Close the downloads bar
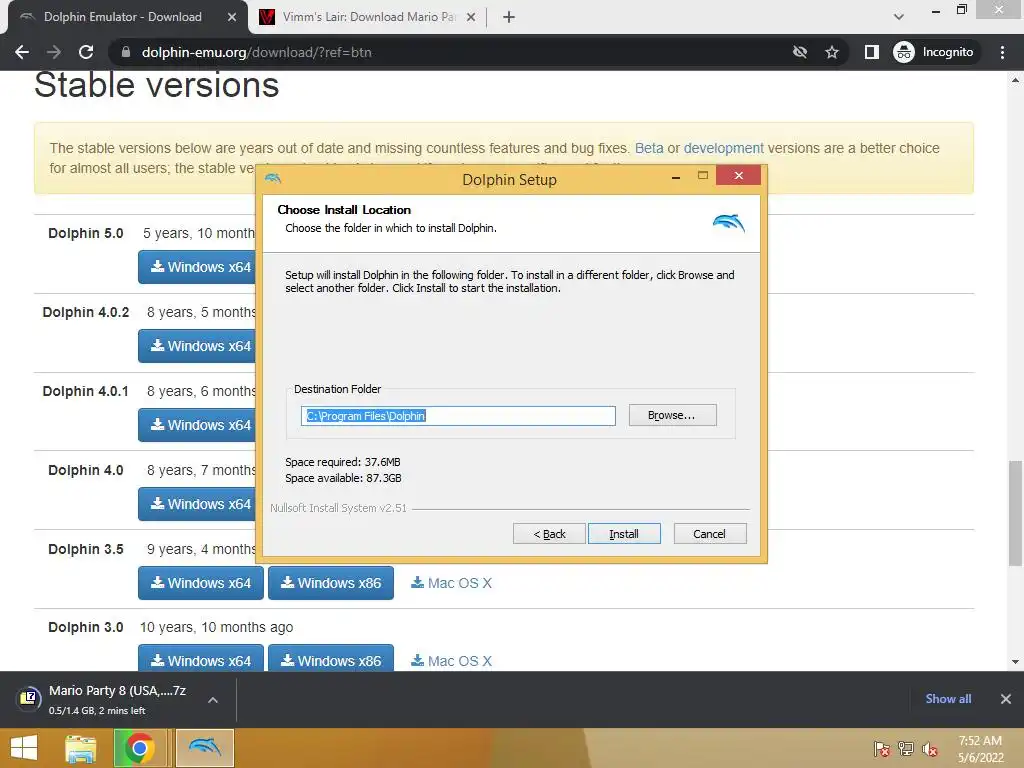Screen dimensions: 1024x768 click(1006, 699)
